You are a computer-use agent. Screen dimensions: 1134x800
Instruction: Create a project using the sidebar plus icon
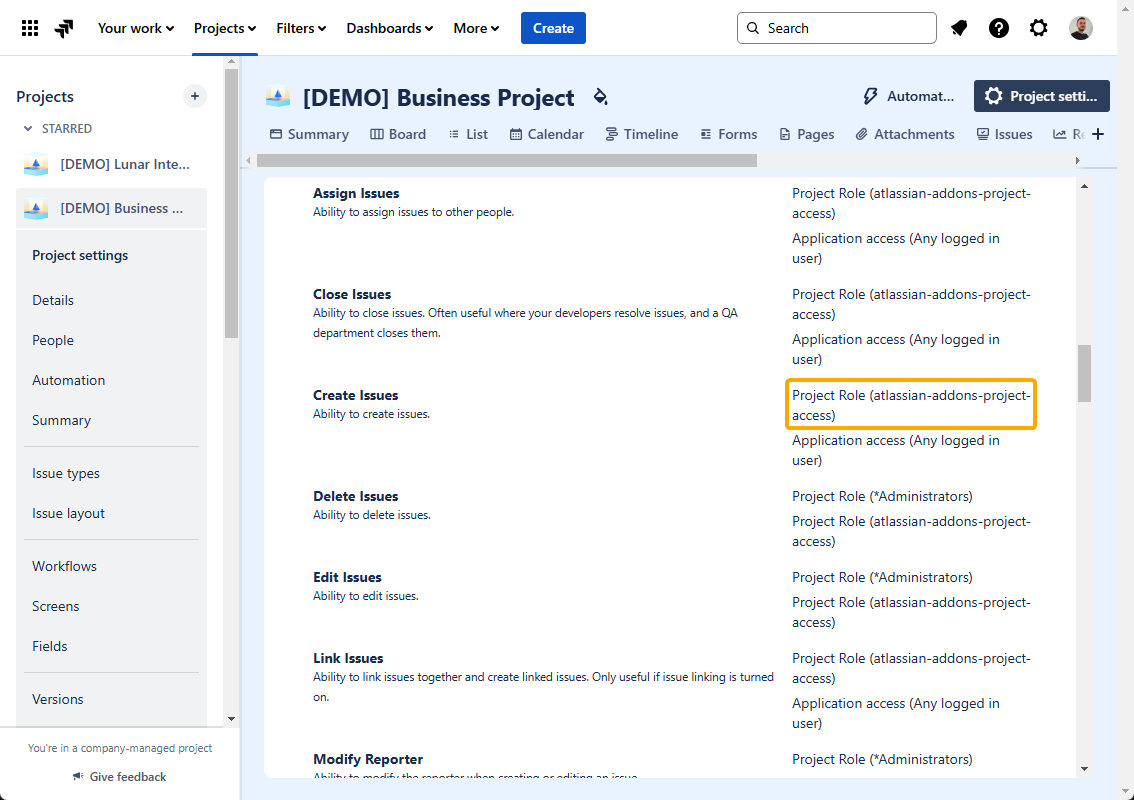coord(194,96)
